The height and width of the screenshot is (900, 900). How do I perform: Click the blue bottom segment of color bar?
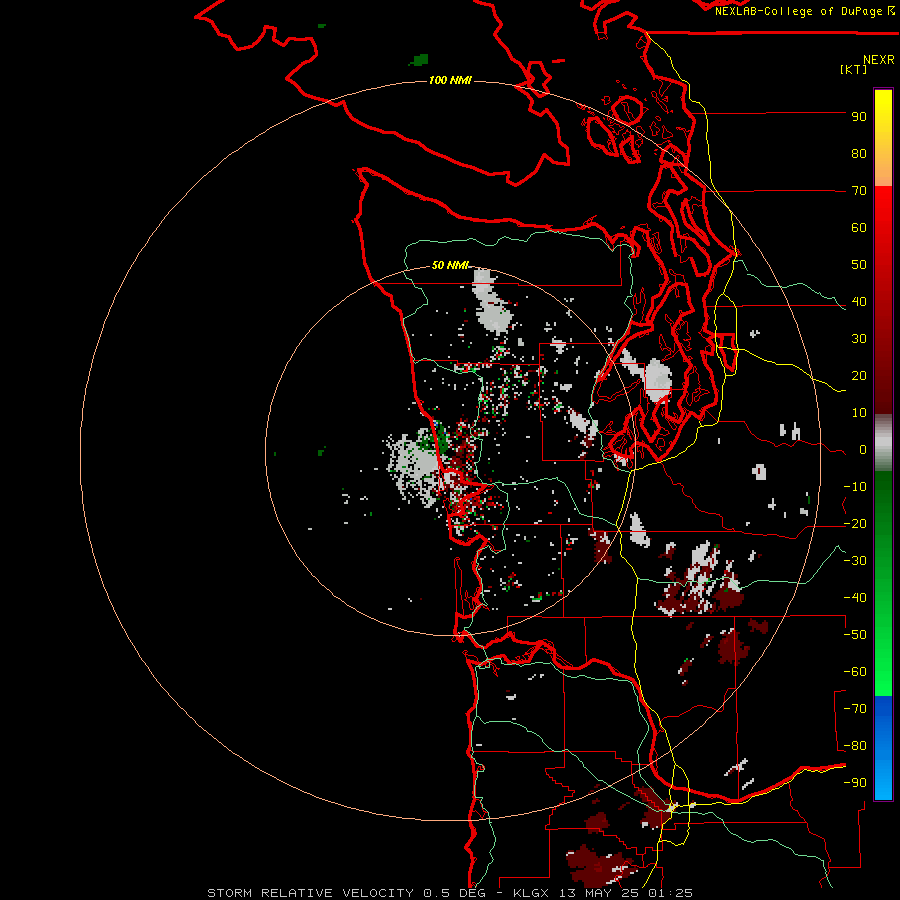pos(883,748)
